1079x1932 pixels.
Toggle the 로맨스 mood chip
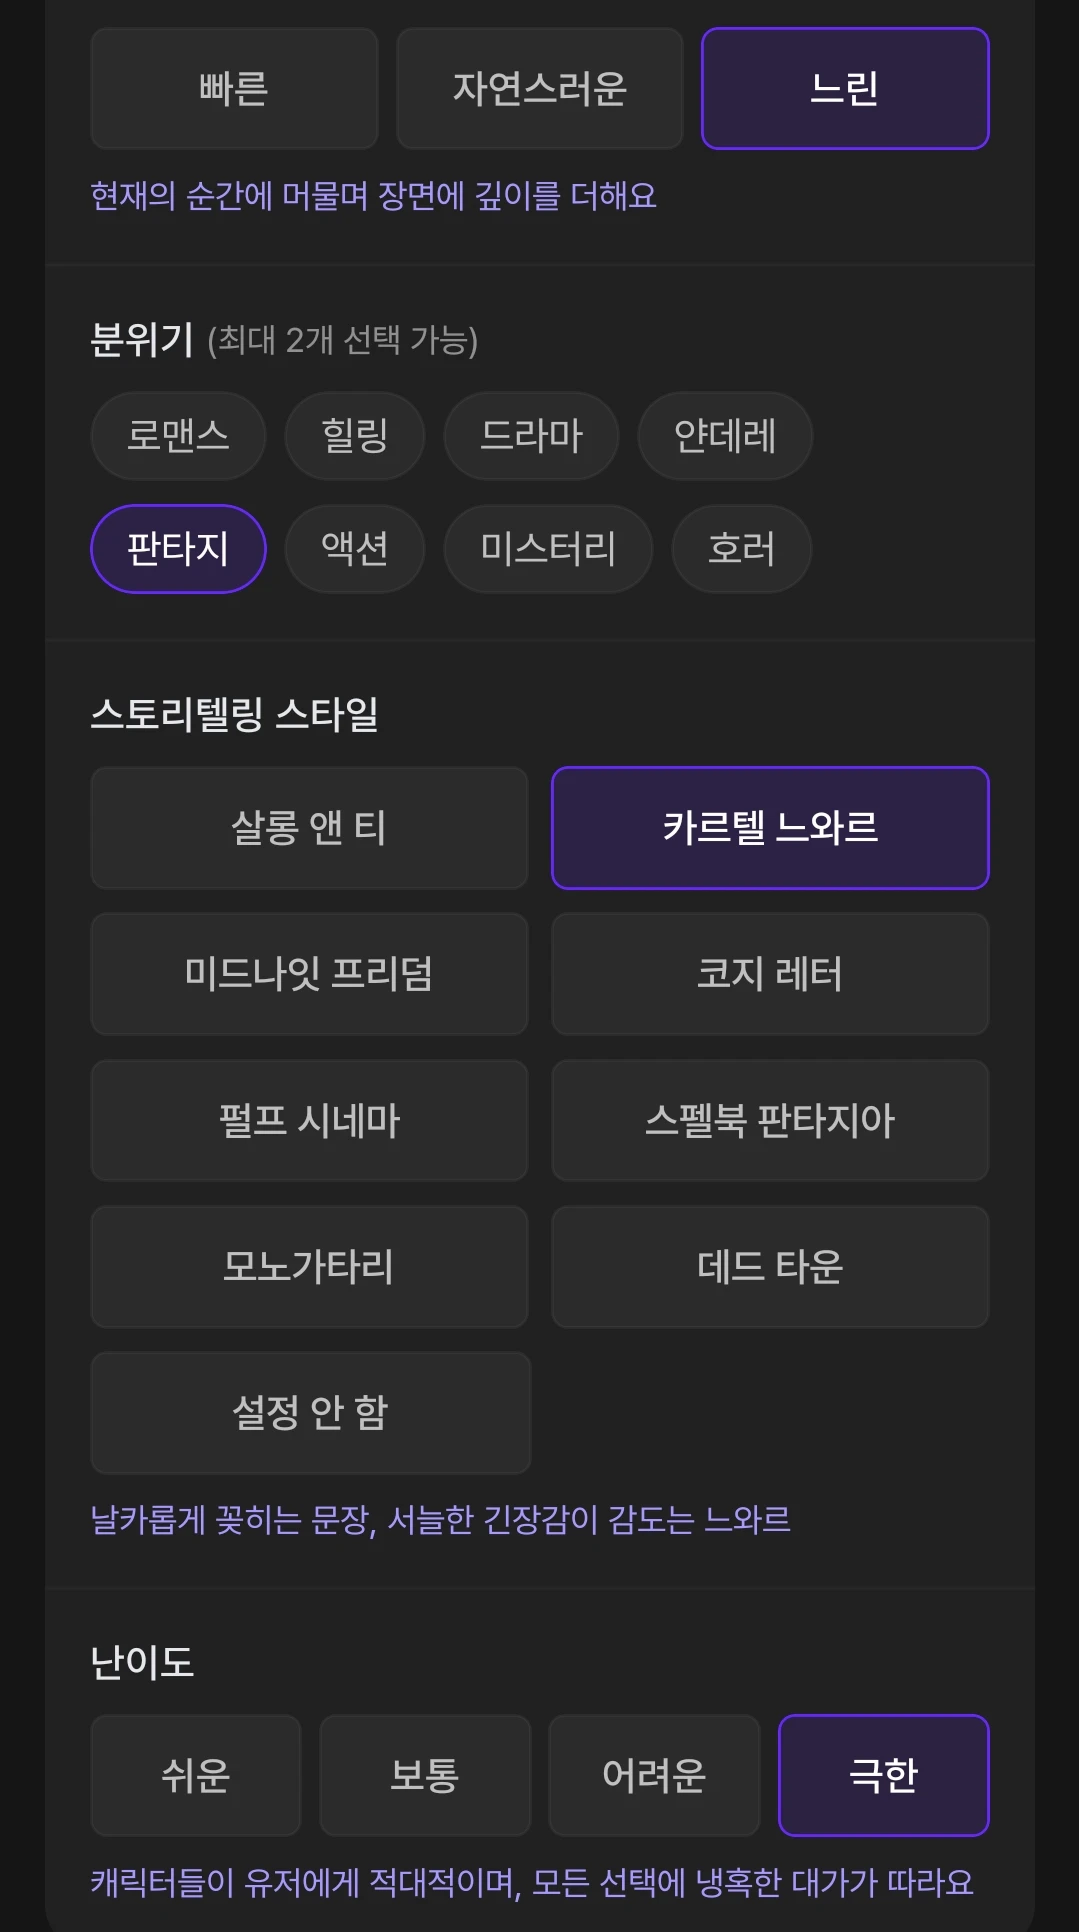pyautogui.click(x=178, y=436)
